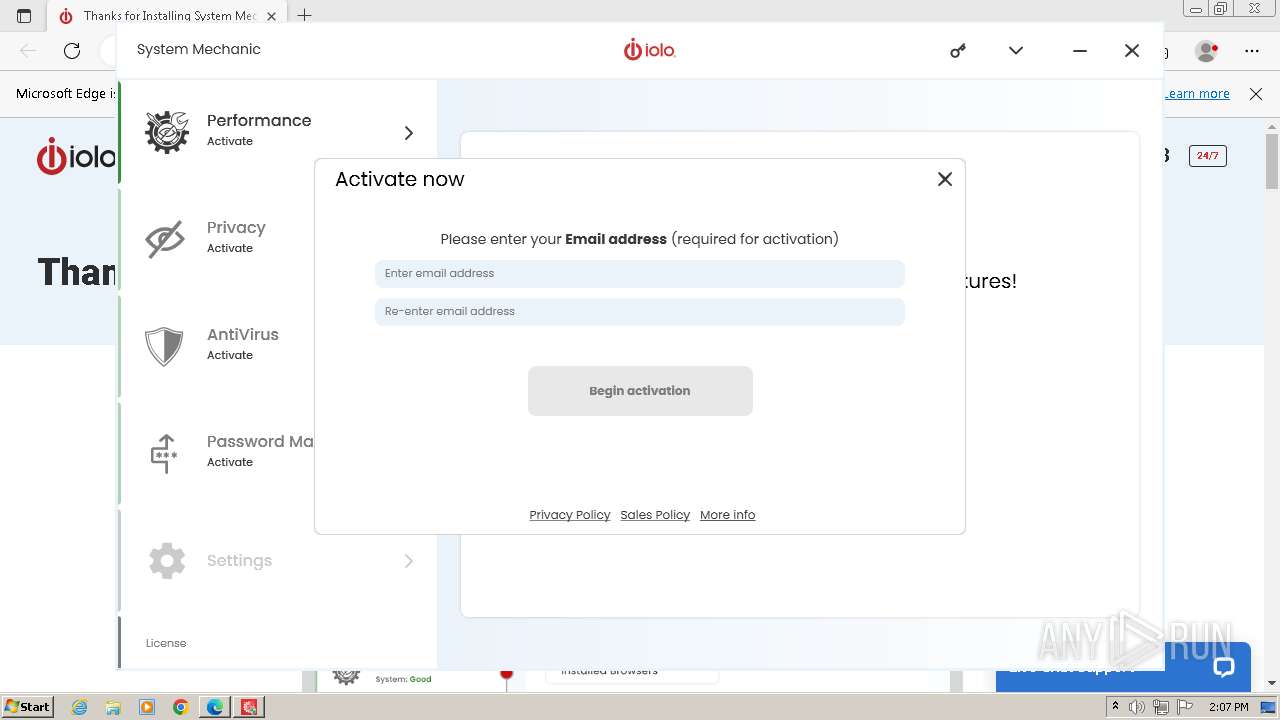Switch to System Mechanic taskbar icon
Viewport: 1280px width, 720px height.
(x=249, y=707)
